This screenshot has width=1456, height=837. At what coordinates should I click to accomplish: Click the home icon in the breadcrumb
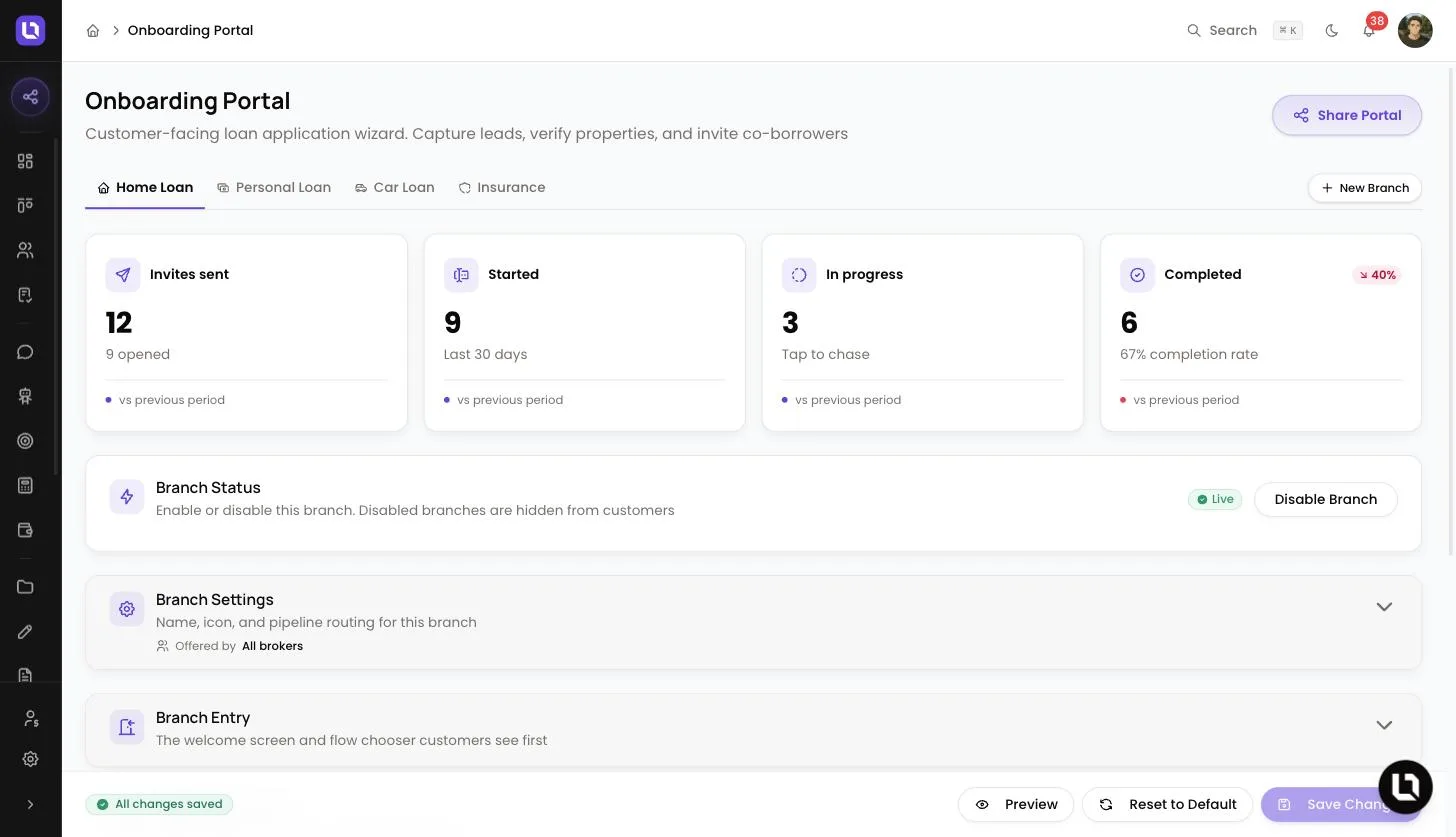(93, 31)
